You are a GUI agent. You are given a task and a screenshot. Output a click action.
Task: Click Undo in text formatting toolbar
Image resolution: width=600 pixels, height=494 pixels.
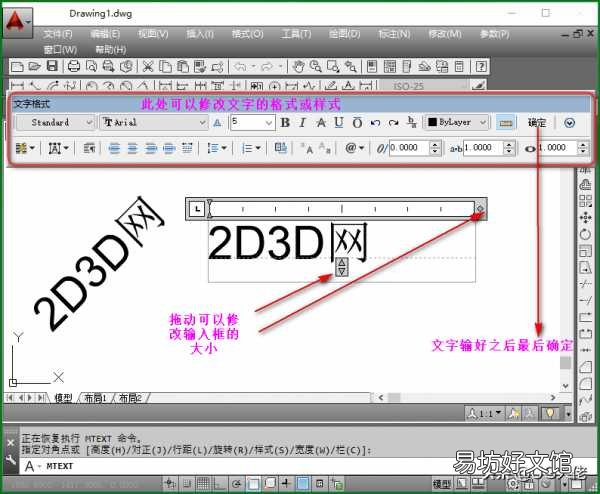point(375,123)
